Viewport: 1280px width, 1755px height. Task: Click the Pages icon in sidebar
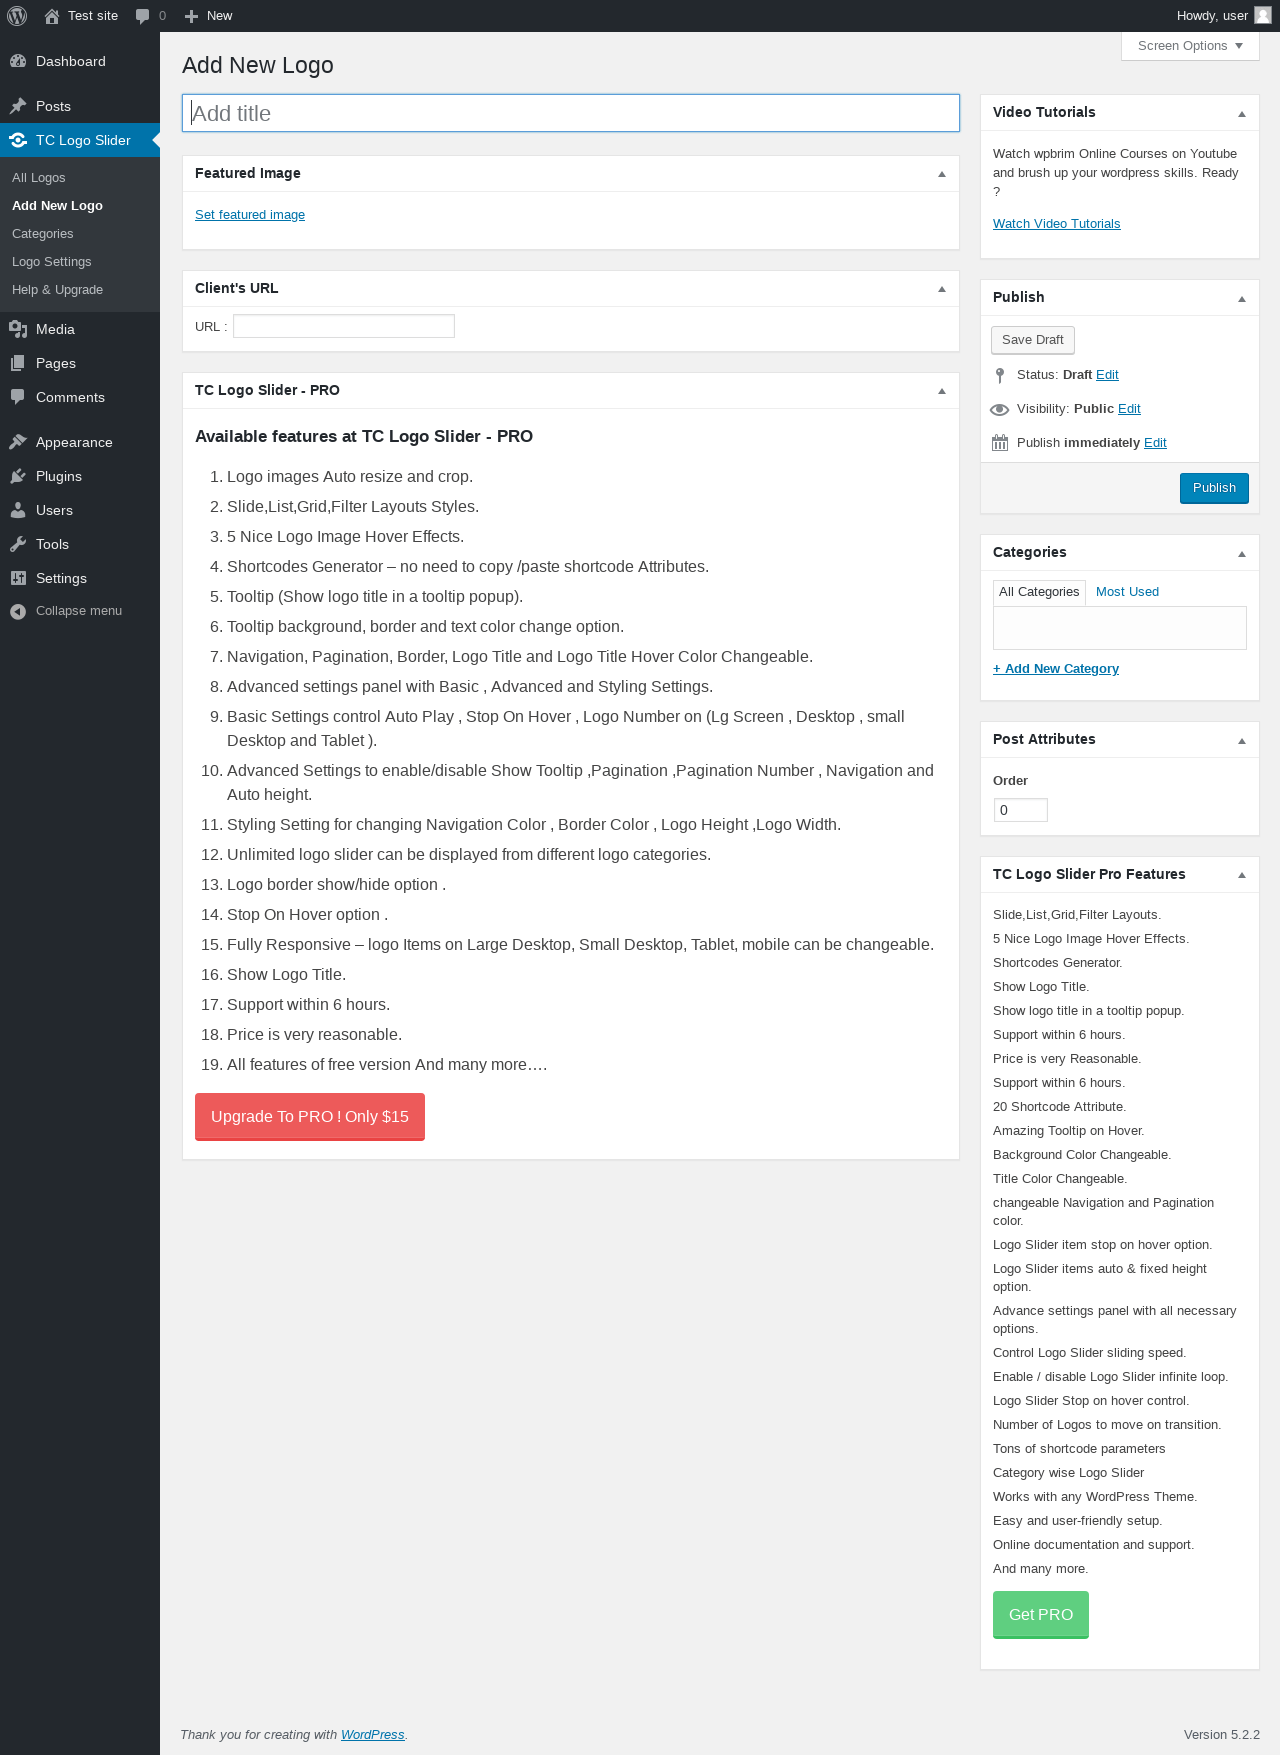[18, 363]
